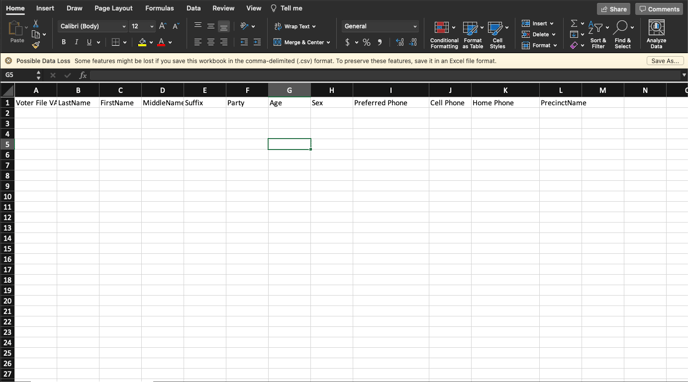Set Middle Align vertical alignment
The image size is (688, 382).
211,26
